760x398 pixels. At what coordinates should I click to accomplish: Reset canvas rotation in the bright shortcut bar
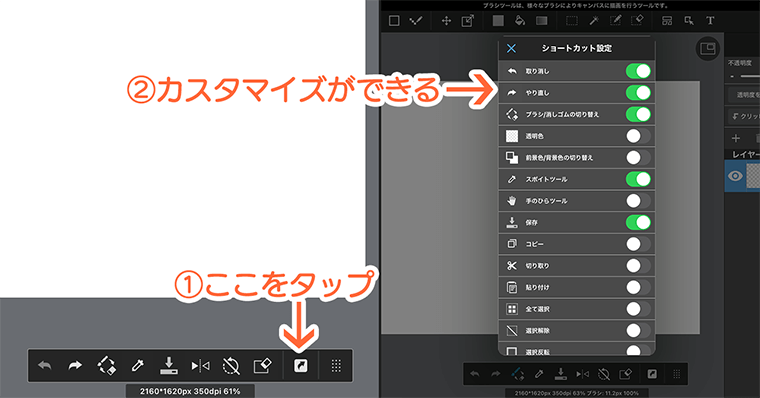(x=231, y=366)
